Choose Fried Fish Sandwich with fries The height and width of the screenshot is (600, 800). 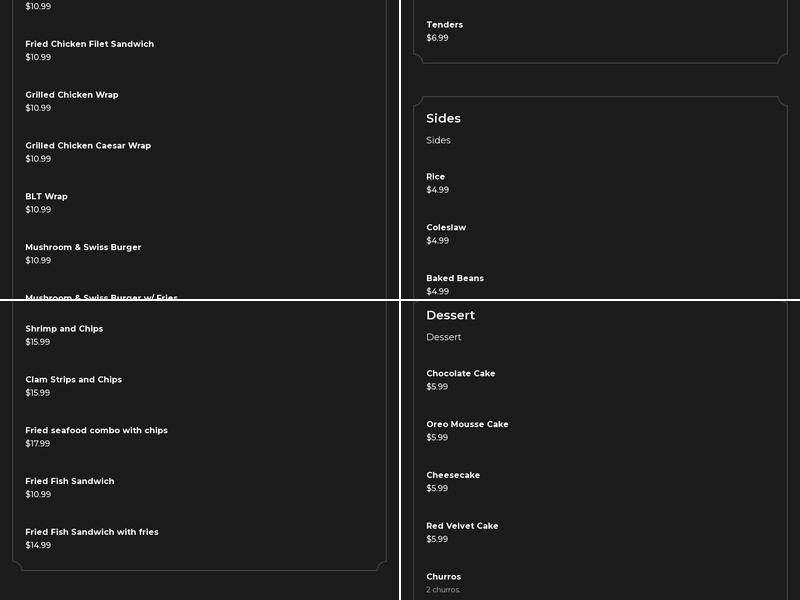click(92, 533)
